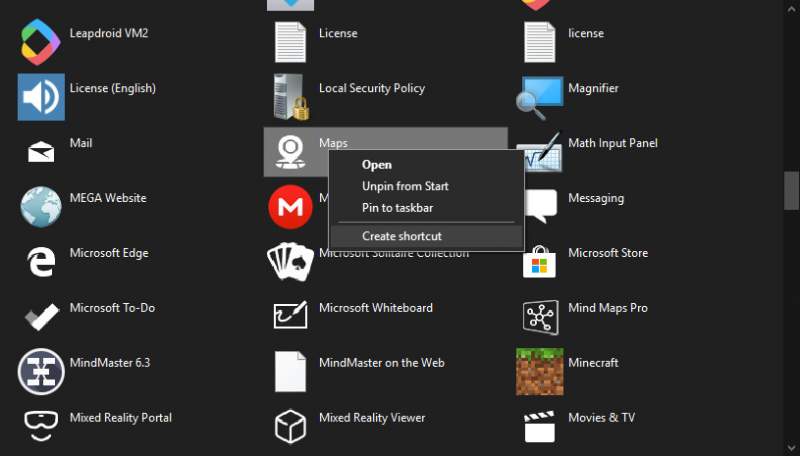
Task: Click the Mind Maps Pro label
Action: pos(608,308)
